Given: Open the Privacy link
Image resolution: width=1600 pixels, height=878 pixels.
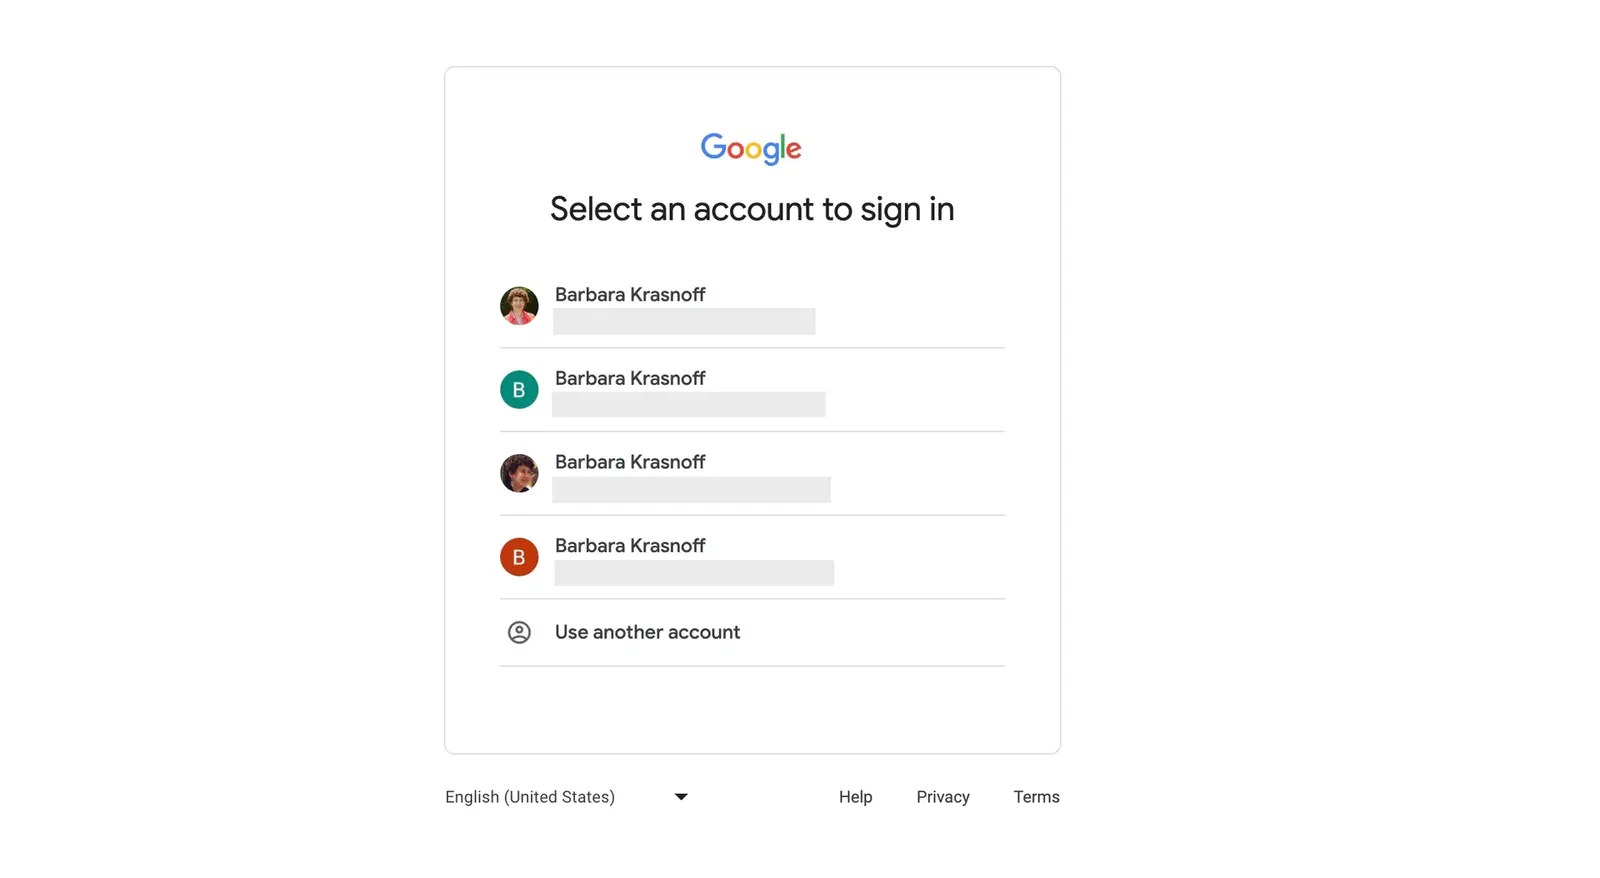Looking at the screenshot, I should point(943,797).
